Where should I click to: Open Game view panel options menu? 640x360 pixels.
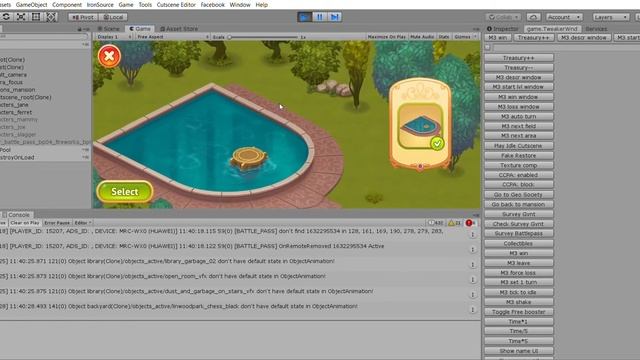pos(476,29)
